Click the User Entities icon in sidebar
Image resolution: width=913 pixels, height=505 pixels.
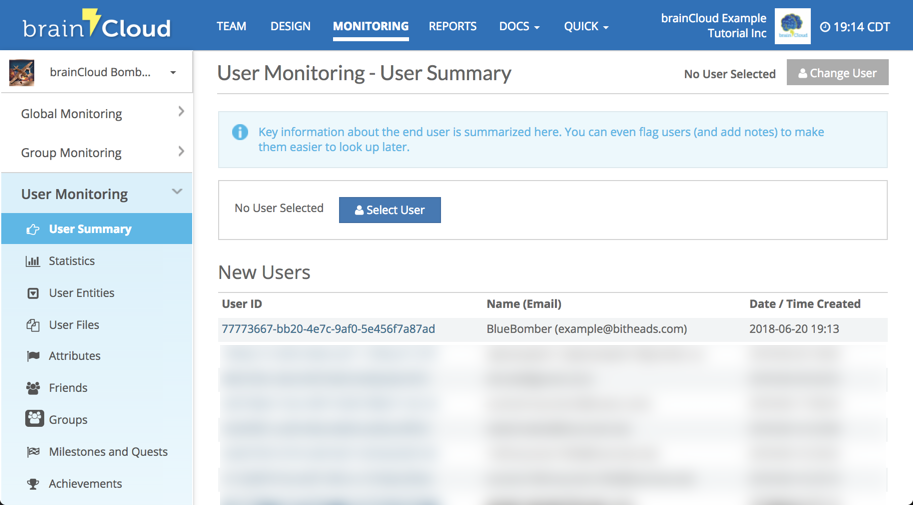(33, 293)
